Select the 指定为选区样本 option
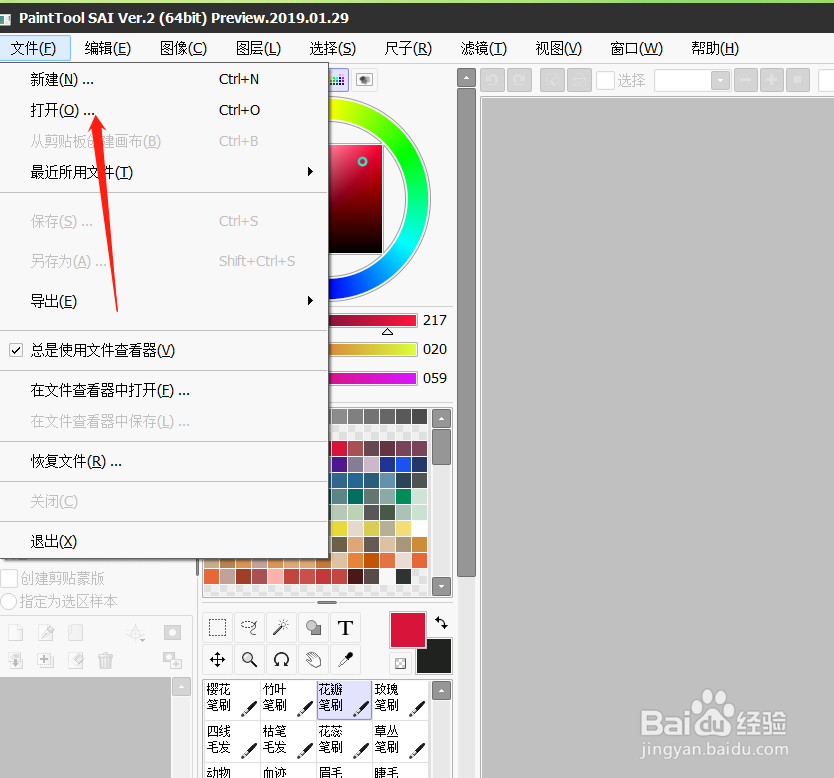This screenshot has width=834, height=778. pyautogui.click(x=9, y=601)
